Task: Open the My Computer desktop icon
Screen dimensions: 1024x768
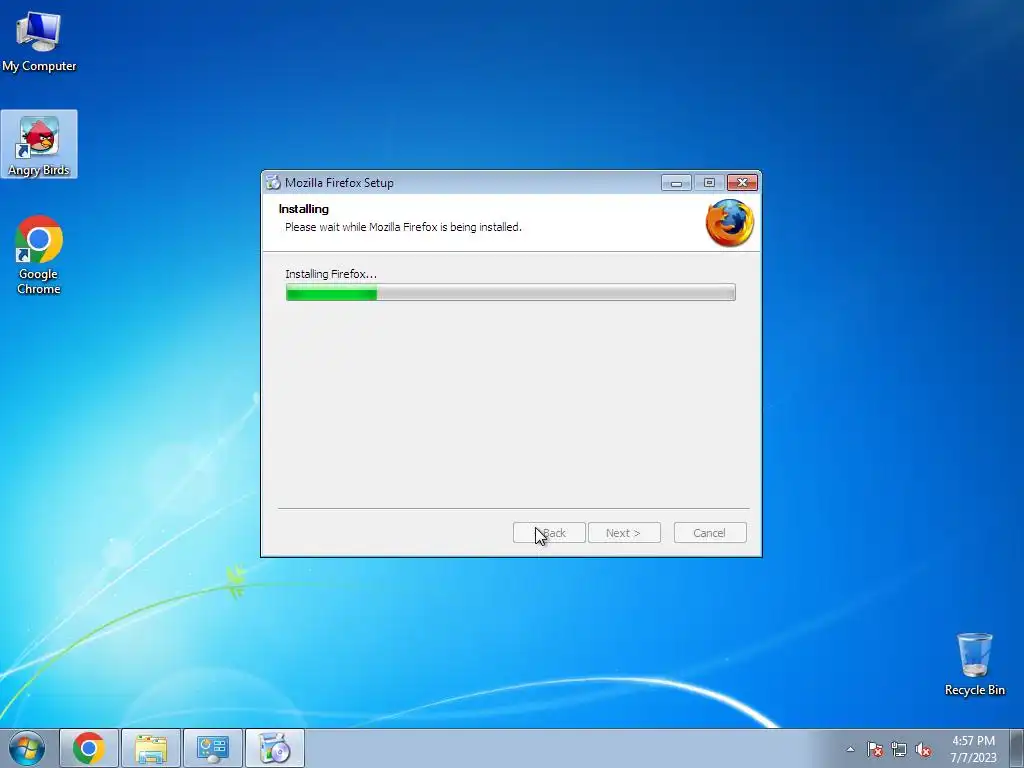Action: click(39, 41)
